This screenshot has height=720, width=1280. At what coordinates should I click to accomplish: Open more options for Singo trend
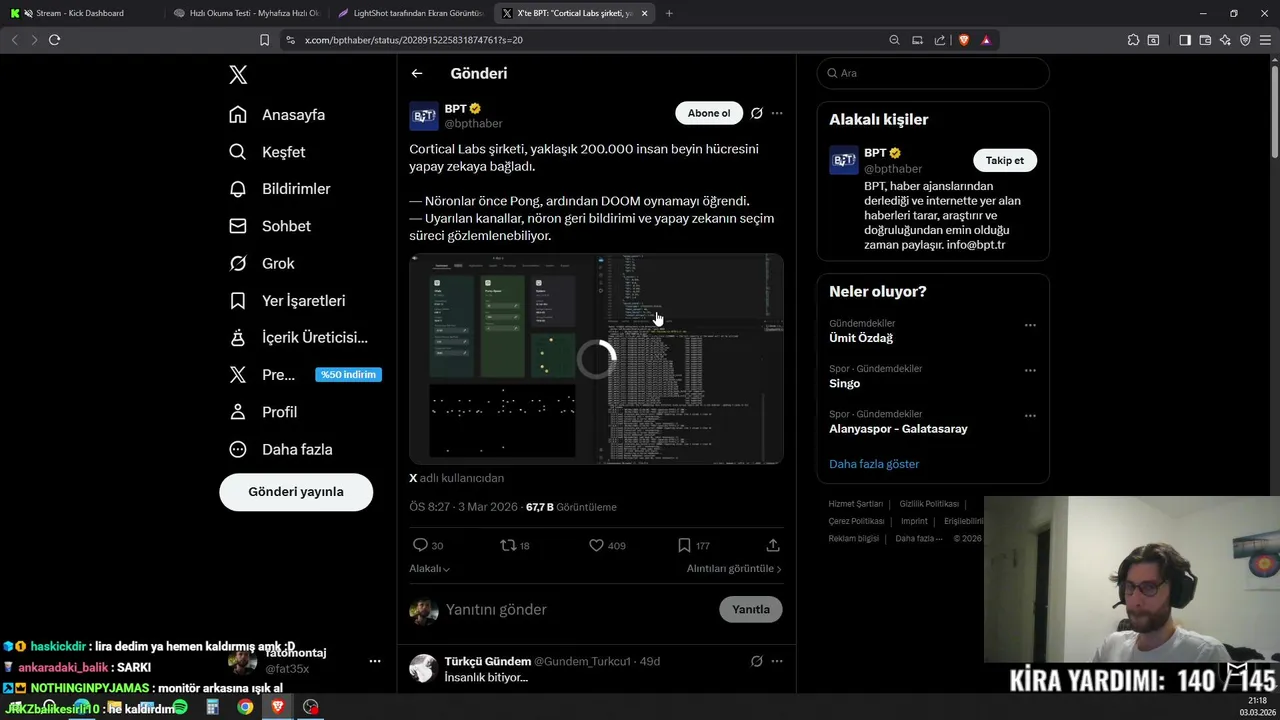[x=1030, y=370]
